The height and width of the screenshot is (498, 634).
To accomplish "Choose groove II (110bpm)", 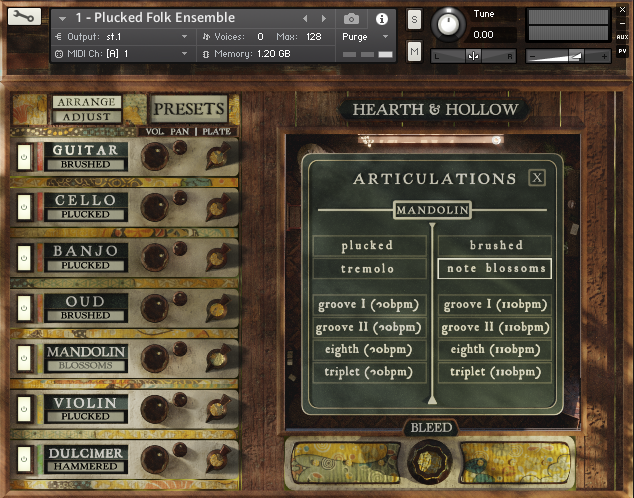I will point(495,327).
